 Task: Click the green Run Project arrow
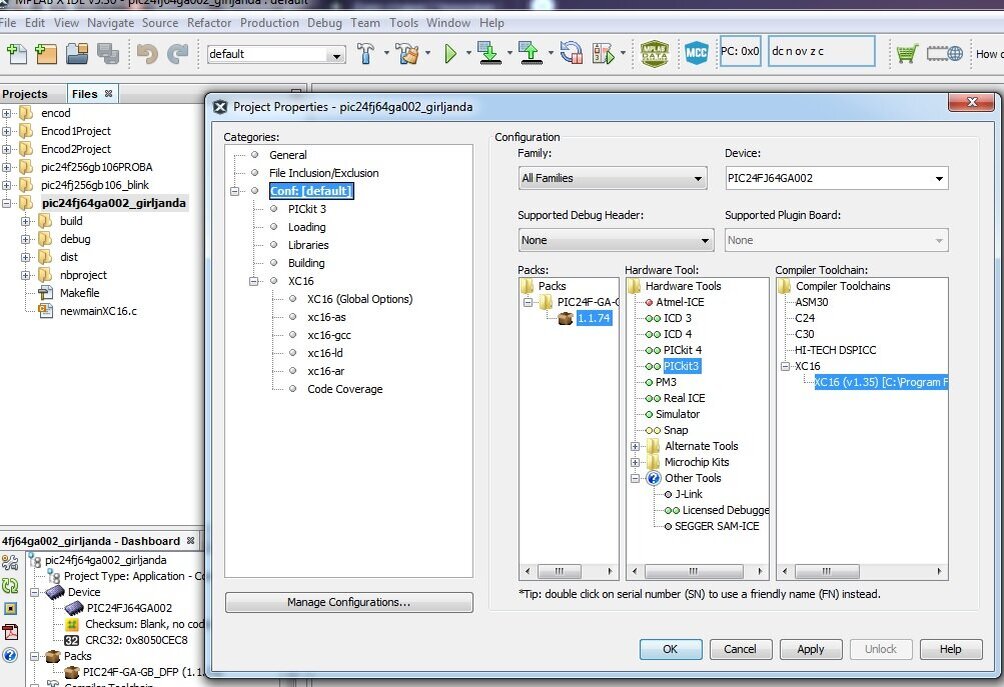[450, 54]
